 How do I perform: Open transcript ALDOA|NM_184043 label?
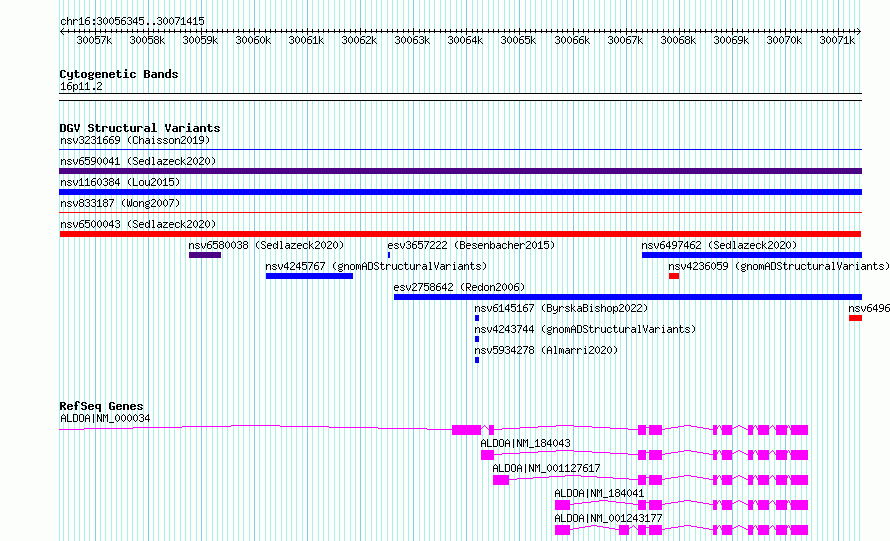525,443
